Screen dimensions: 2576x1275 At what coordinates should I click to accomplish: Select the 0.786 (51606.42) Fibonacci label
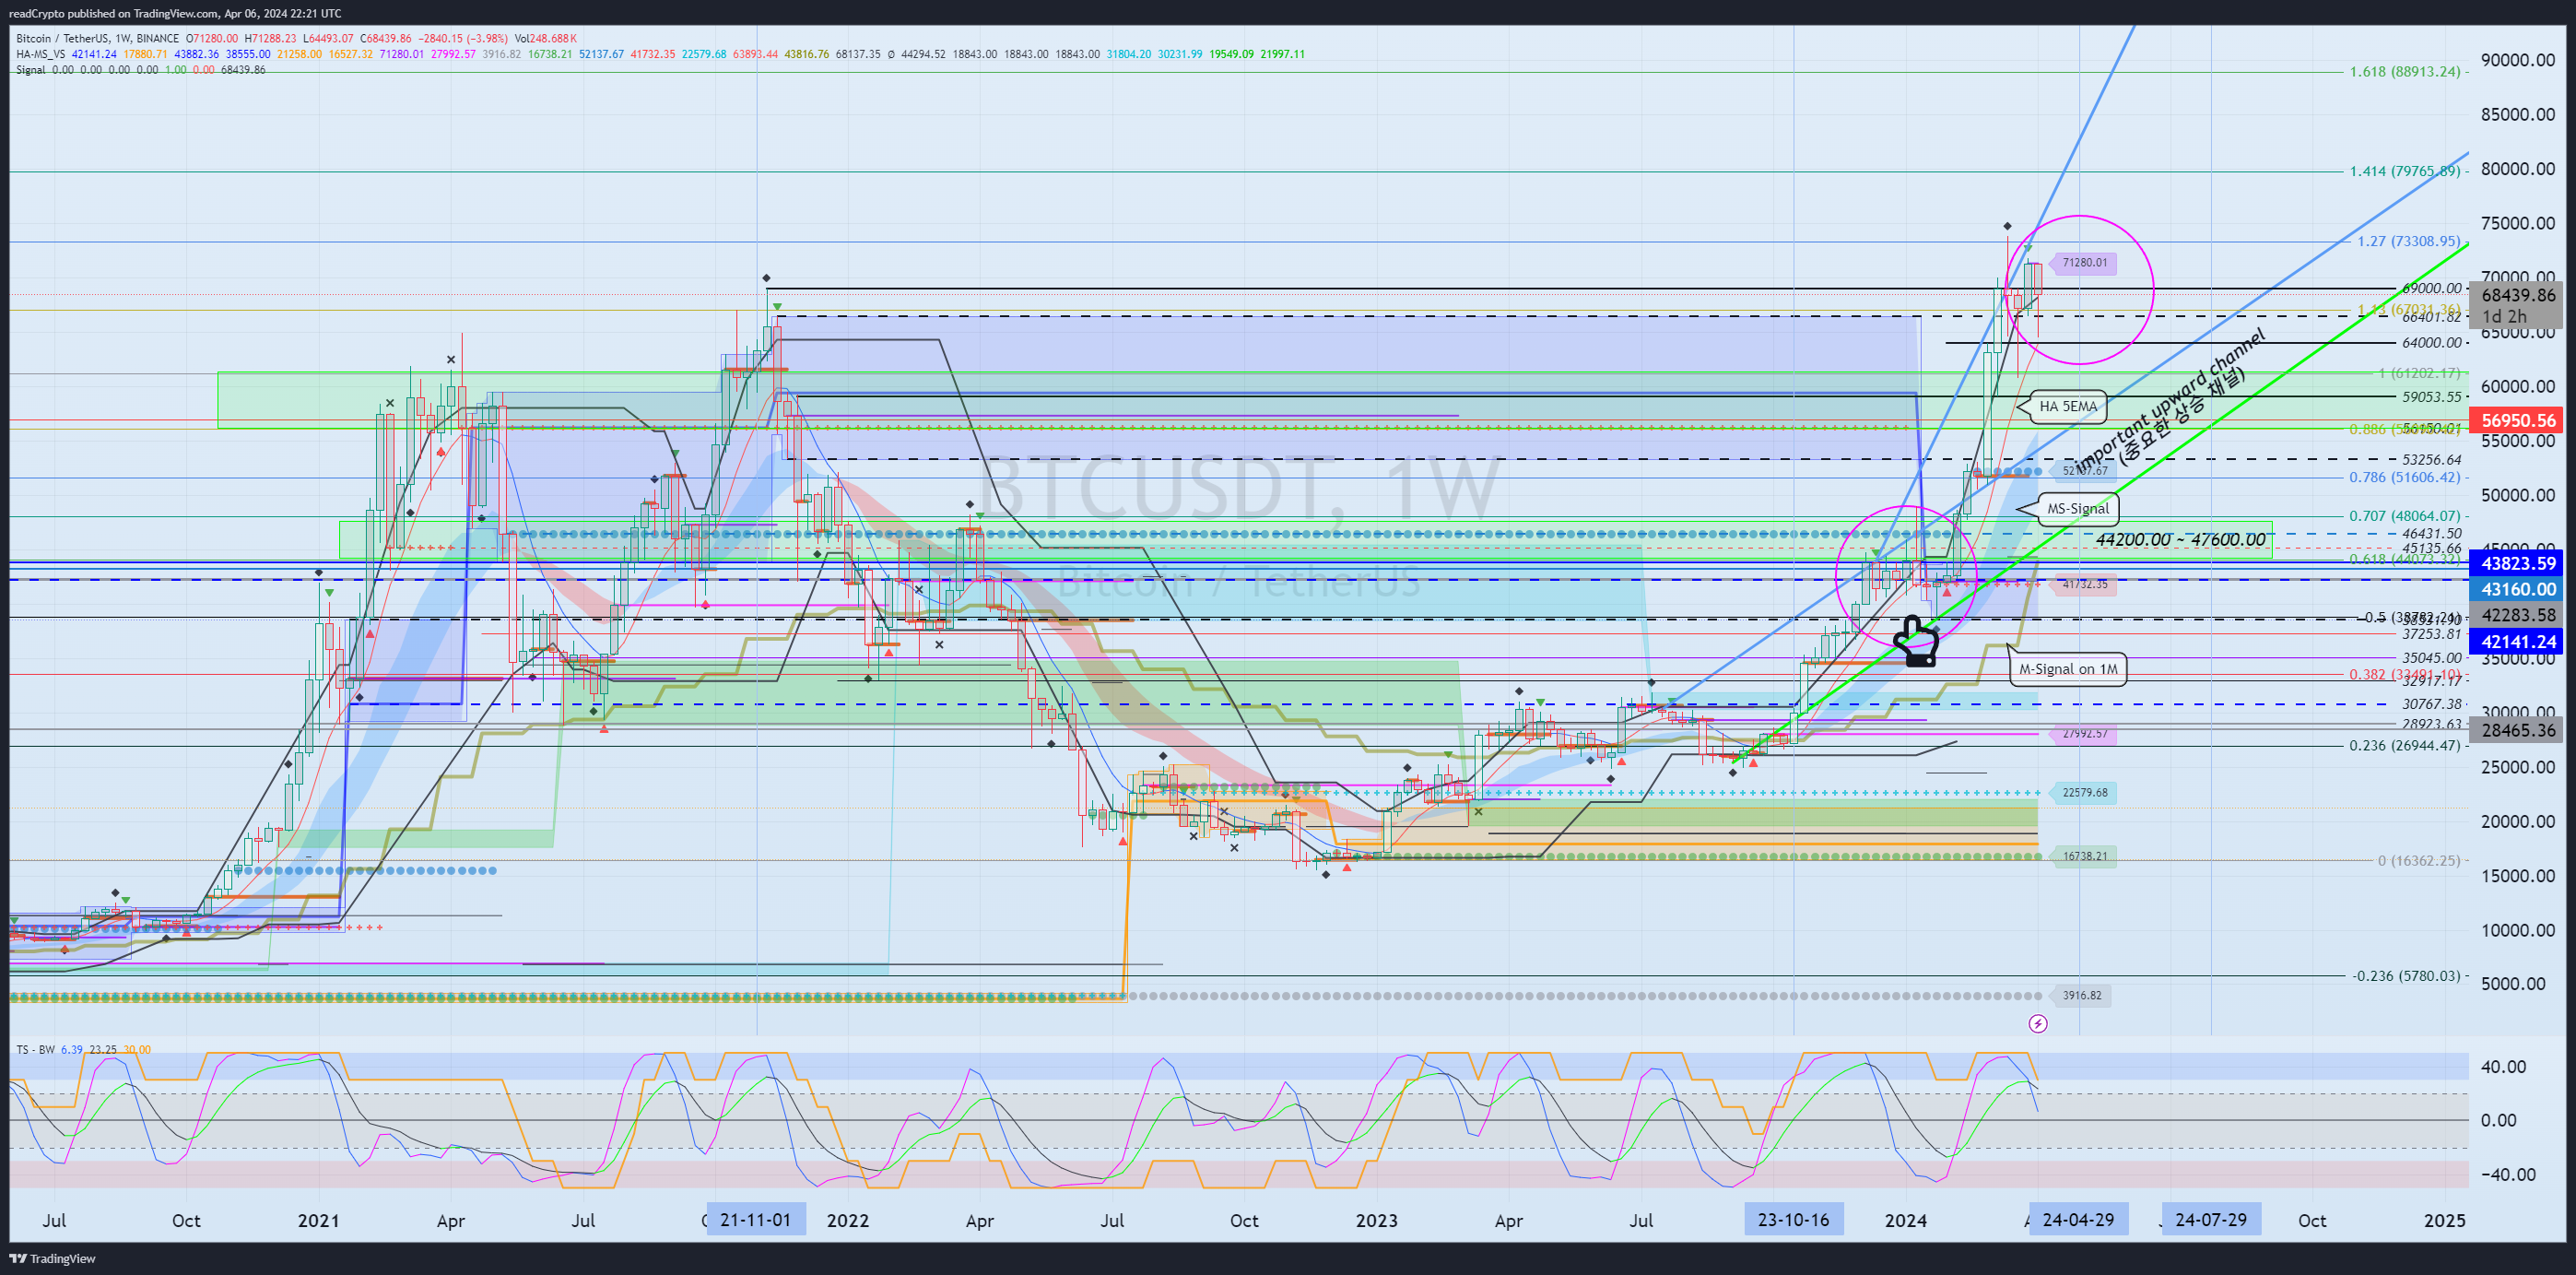[x=2404, y=477]
